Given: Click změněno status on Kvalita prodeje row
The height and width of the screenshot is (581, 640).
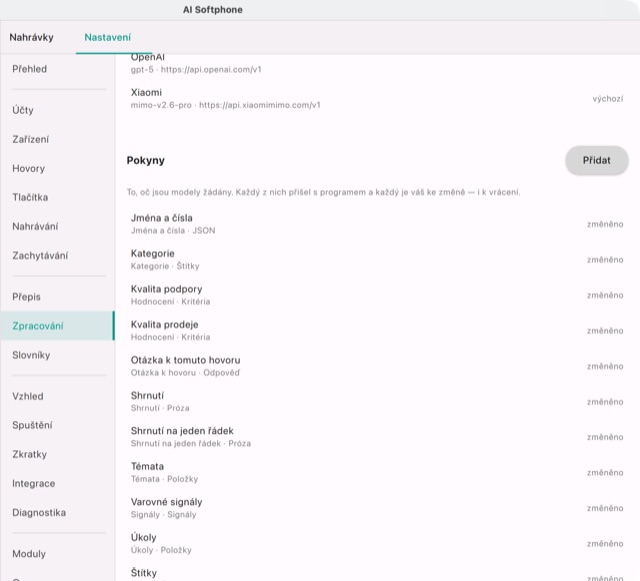Looking at the screenshot, I should coord(605,331).
